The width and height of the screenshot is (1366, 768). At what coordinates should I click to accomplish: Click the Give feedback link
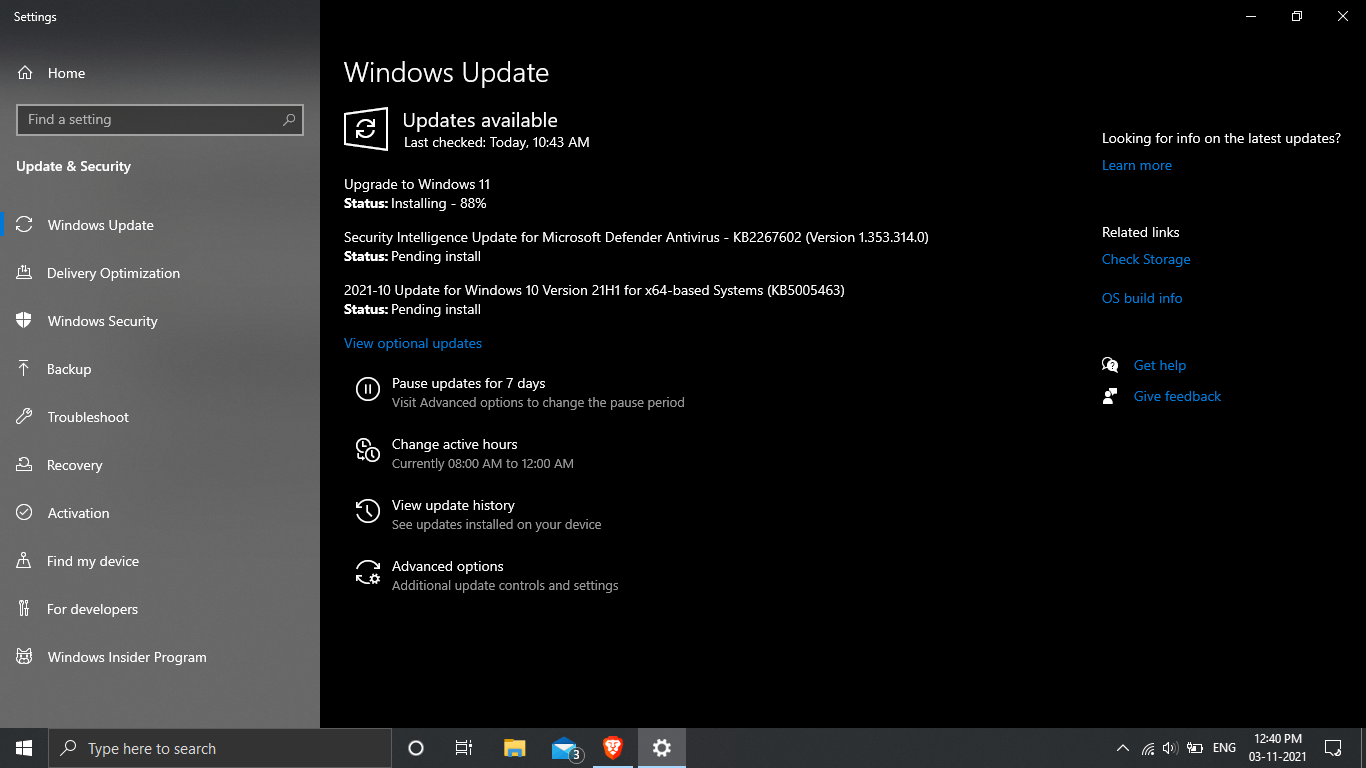coord(1177,396)
